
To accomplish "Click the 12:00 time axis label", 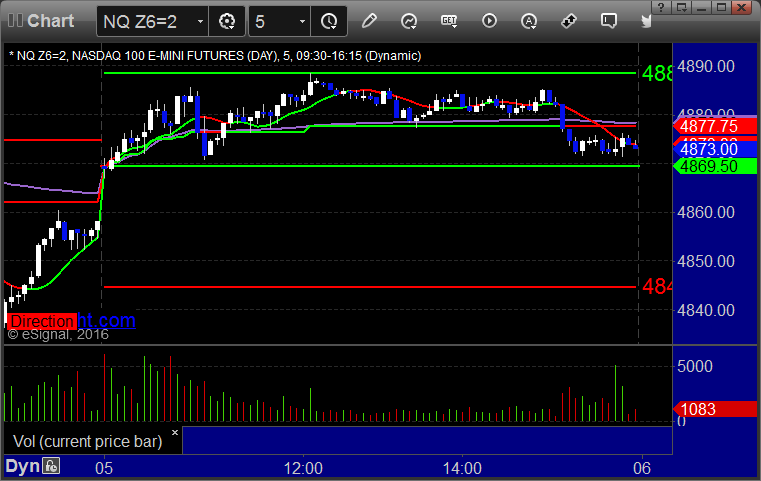I will [x=303, y=468].
